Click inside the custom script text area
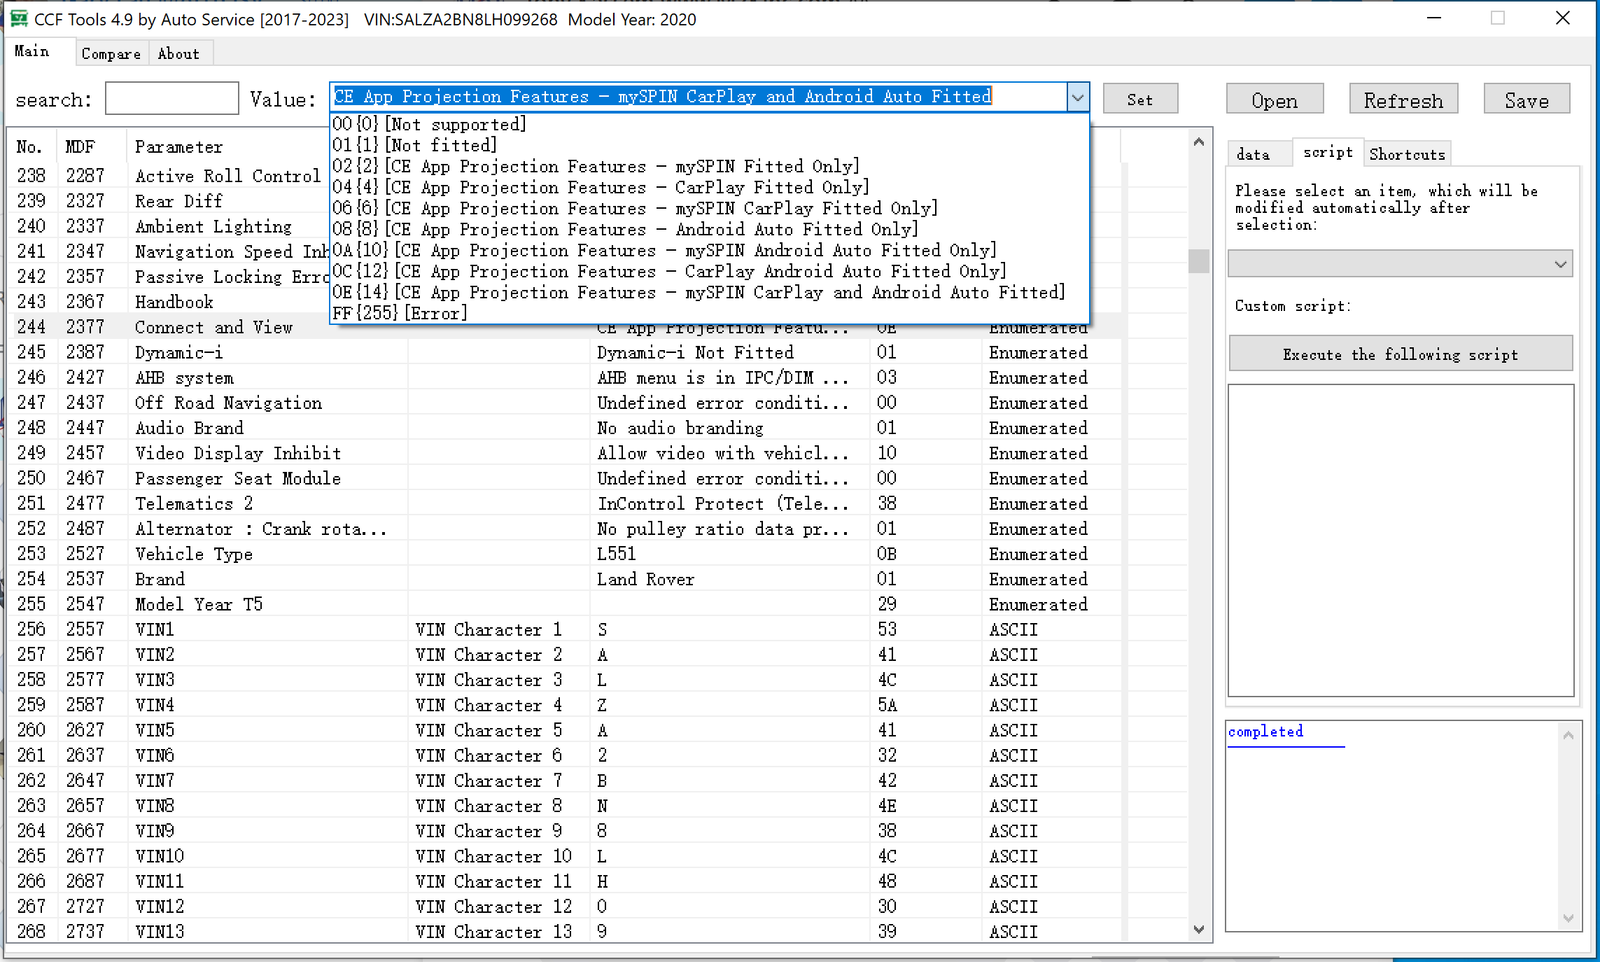This screenshot has height=962, width=1600. [1401, 540]
